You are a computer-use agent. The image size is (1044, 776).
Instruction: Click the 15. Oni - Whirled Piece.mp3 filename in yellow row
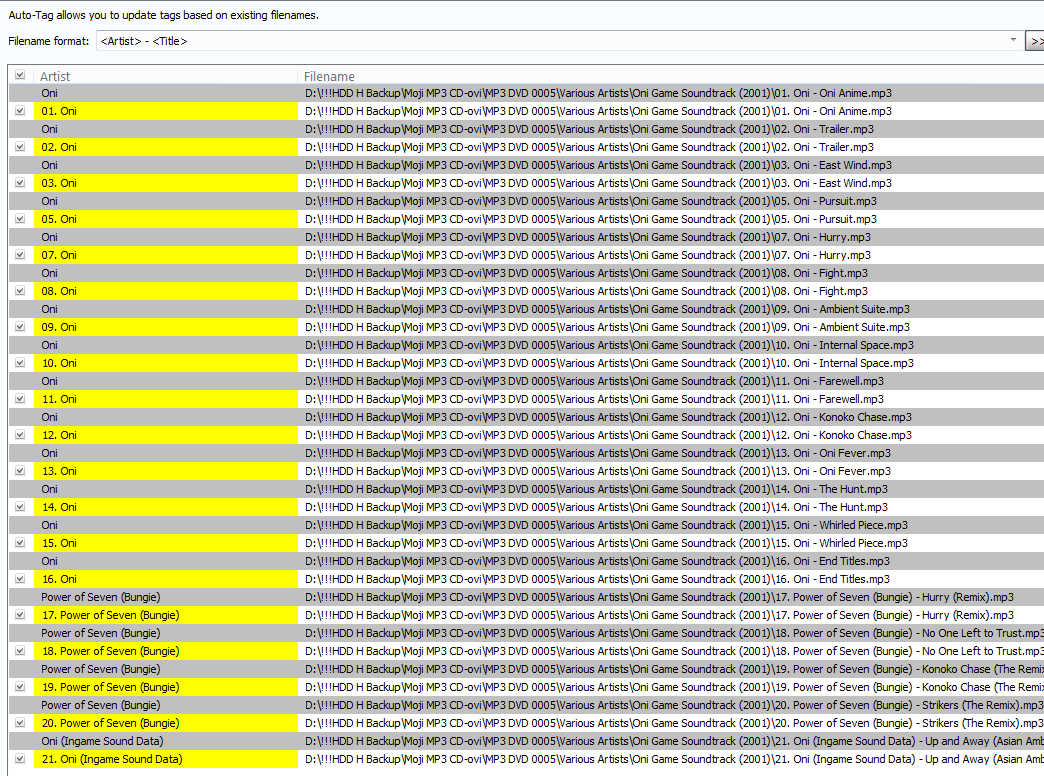click(x=606, y=543)
